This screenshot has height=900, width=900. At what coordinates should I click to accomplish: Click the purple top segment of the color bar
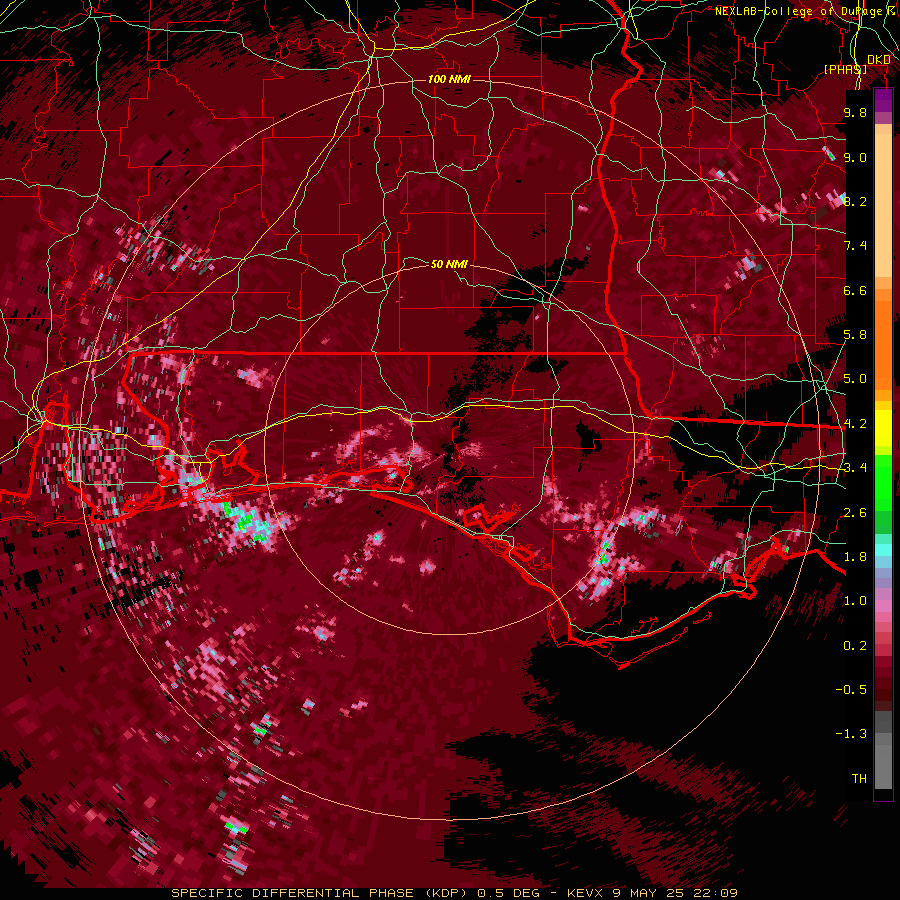pyautogui.click(x=883, y=100)
